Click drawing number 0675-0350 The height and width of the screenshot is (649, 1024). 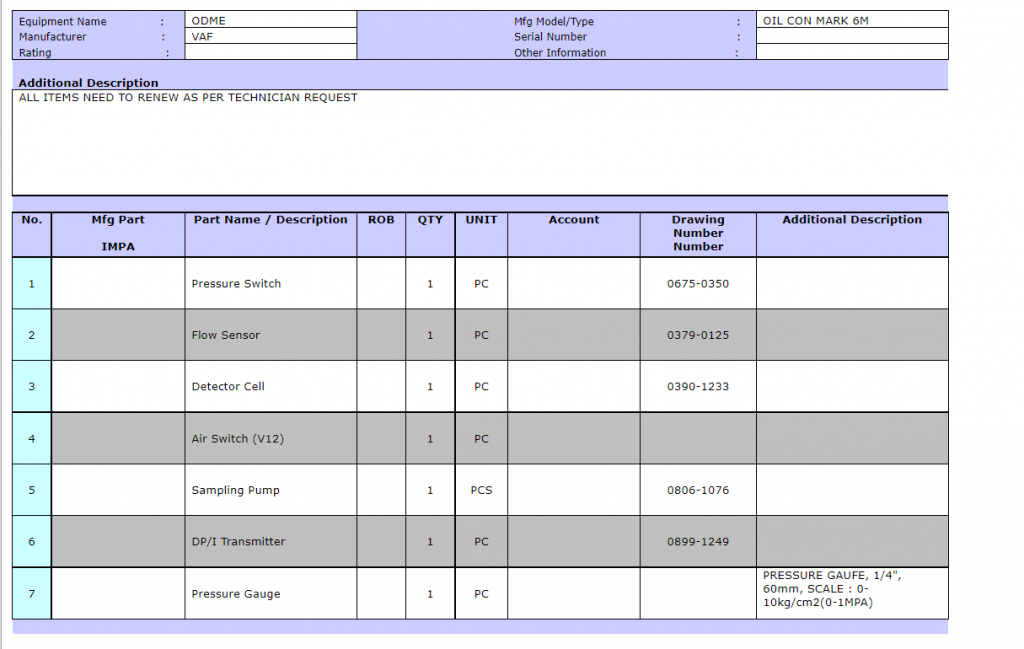coord(698,284)
